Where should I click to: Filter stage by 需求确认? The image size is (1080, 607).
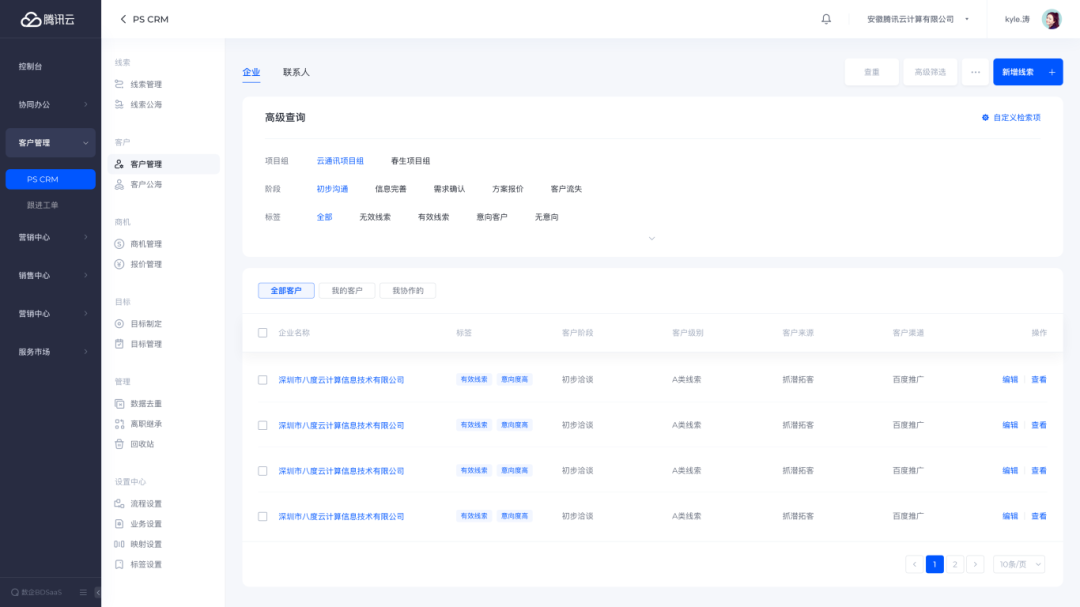(x=449, y=189)
